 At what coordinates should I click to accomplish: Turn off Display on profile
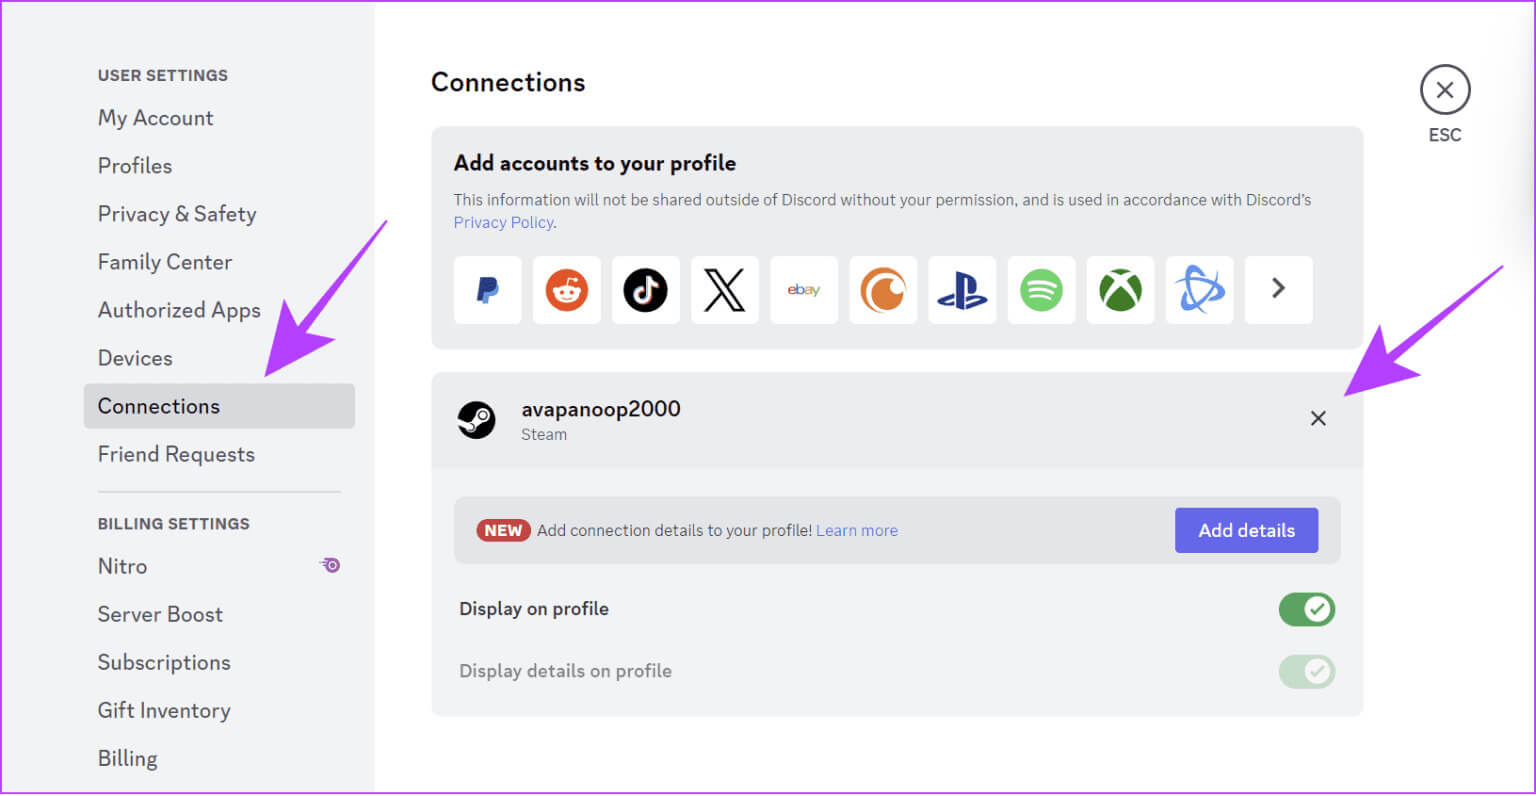[x=1307, y=609]
